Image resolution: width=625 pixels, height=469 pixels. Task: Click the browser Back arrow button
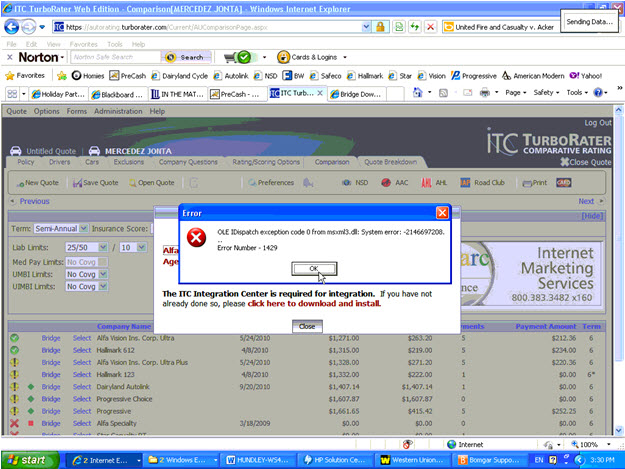pos(12,27)
